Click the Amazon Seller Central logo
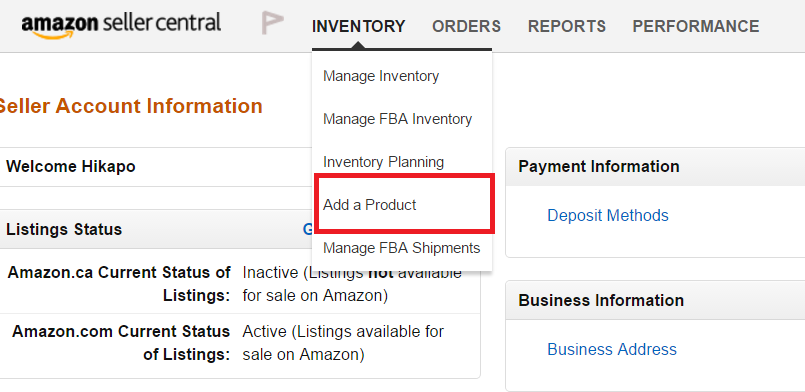 pos(121,25)
